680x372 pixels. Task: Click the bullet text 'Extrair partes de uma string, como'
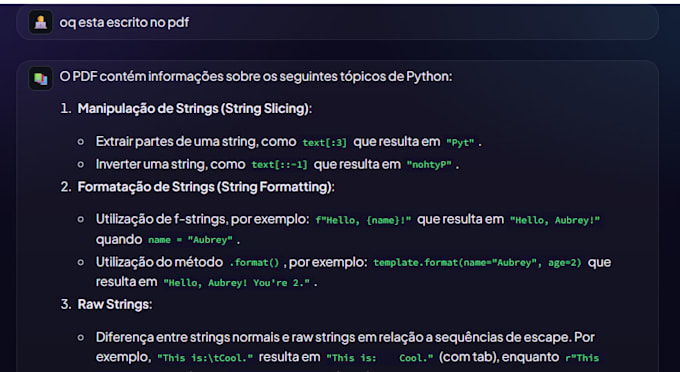coord(196,142)
